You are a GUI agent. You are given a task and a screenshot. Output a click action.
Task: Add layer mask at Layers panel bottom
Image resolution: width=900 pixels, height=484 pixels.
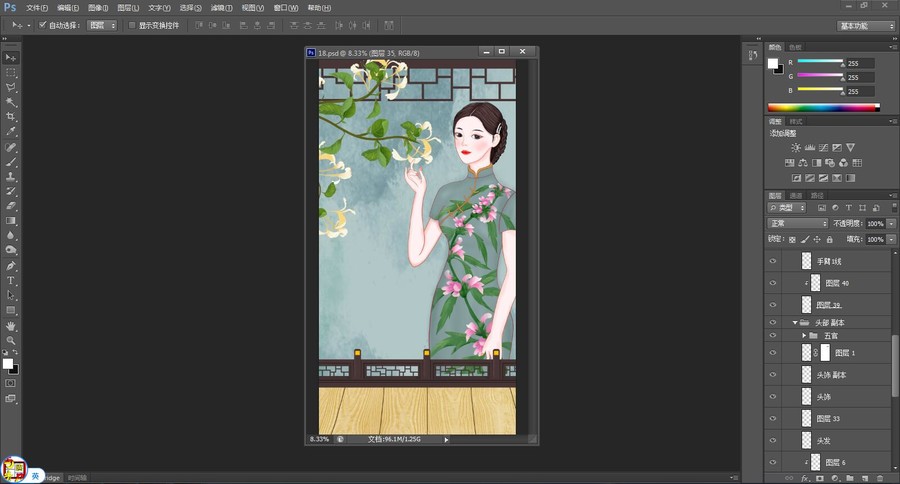click(820, 478)
